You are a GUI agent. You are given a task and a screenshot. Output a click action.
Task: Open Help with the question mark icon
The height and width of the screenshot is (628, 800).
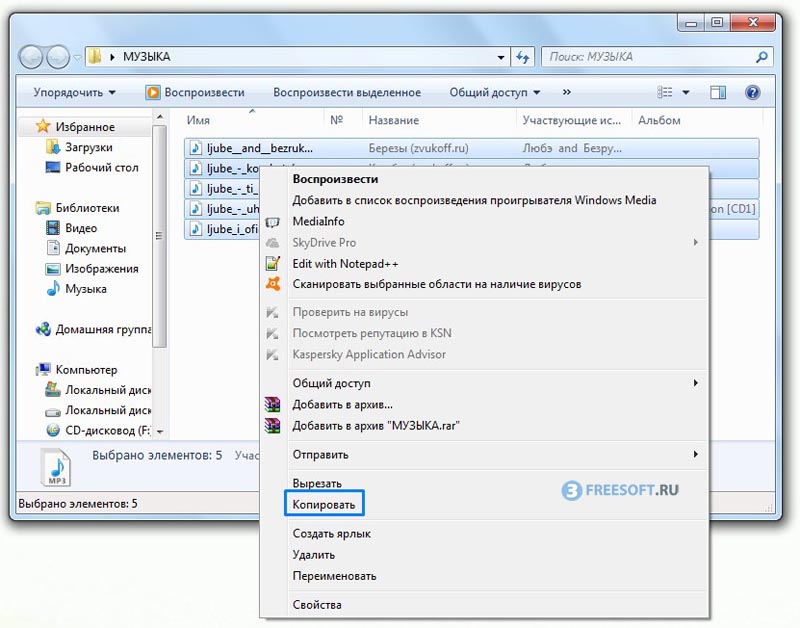752,92
